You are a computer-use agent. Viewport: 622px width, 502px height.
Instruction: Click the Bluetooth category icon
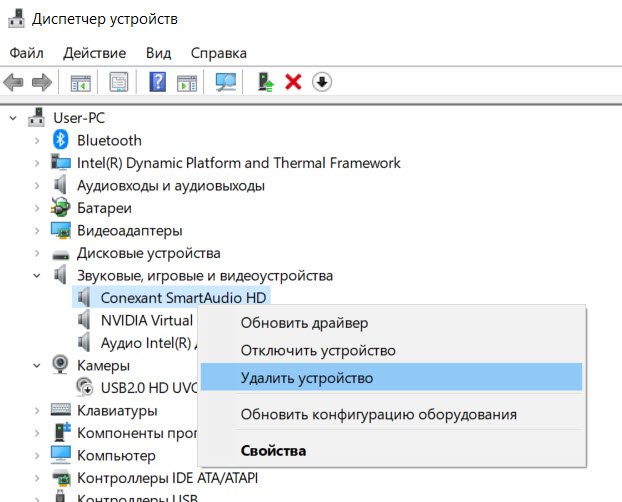tap(60, 140)
